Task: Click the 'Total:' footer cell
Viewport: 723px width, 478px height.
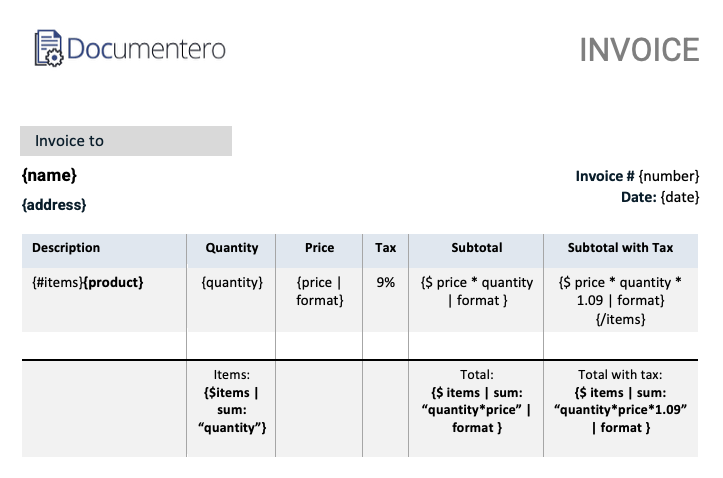Action: tap(476, 401)
